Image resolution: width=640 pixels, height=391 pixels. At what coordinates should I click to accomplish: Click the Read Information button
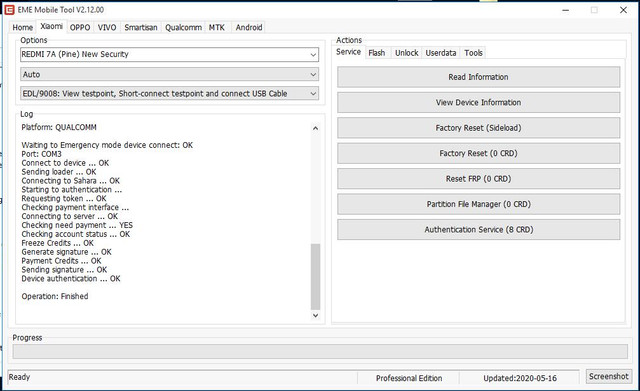point(478,77)
